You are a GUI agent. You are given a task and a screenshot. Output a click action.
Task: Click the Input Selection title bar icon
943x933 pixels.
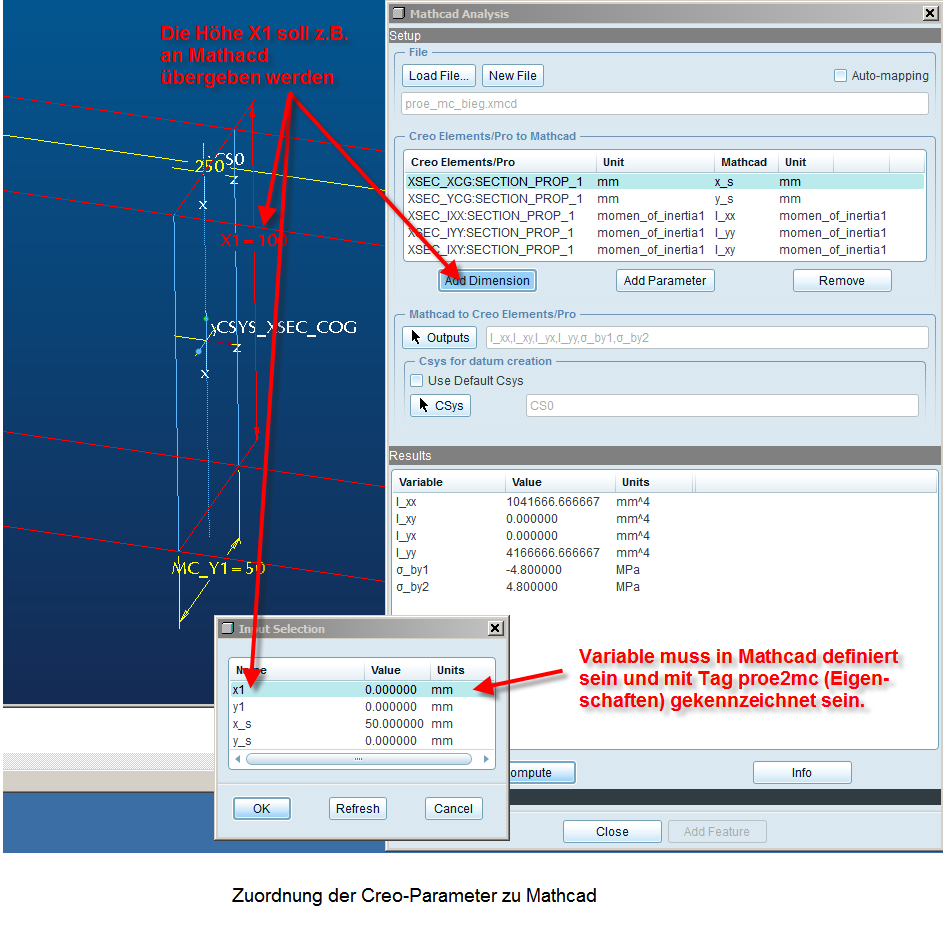coord(227,628)
